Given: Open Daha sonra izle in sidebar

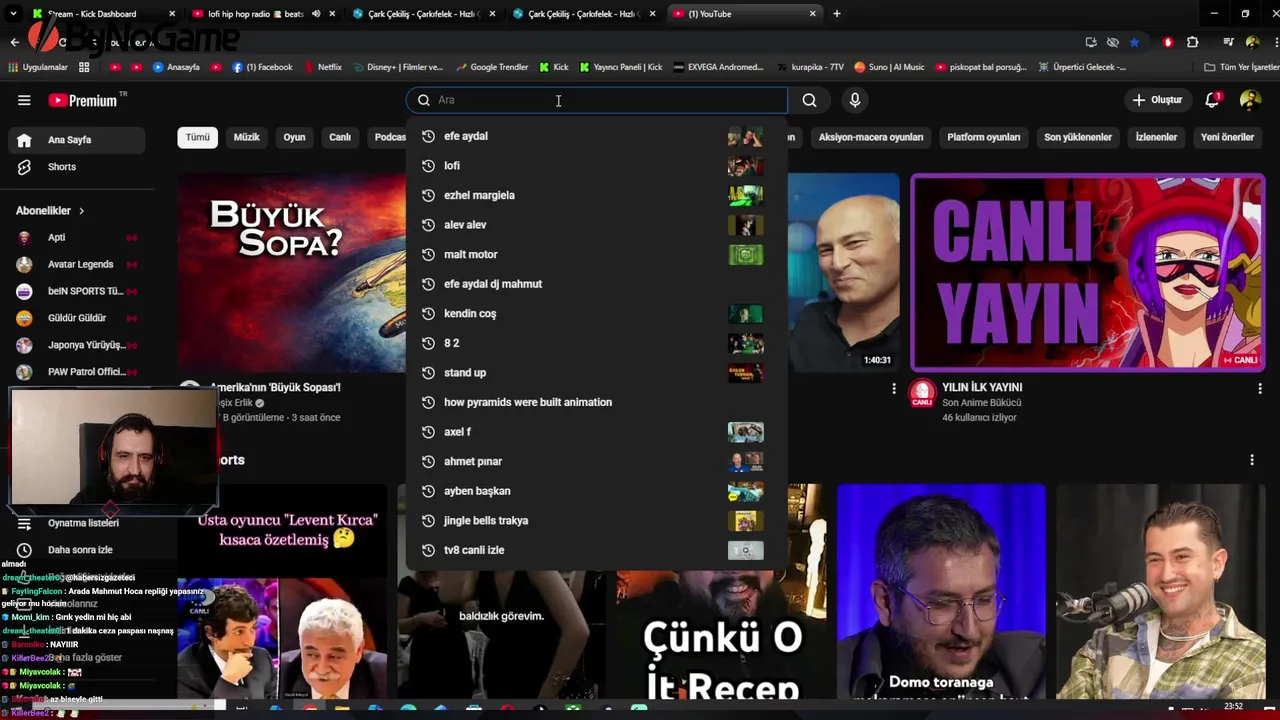Looking at the screenshot, I should (77, 550).
